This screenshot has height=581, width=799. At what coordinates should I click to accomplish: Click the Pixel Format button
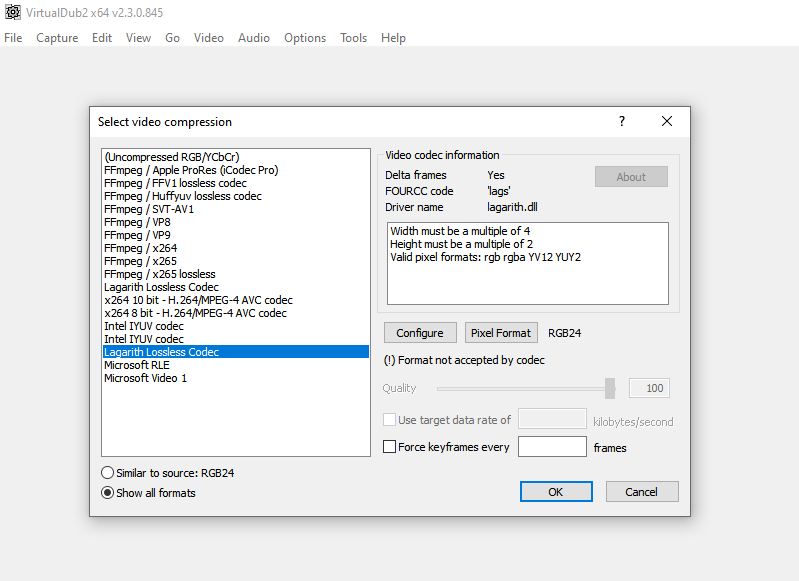pos(501,333)
